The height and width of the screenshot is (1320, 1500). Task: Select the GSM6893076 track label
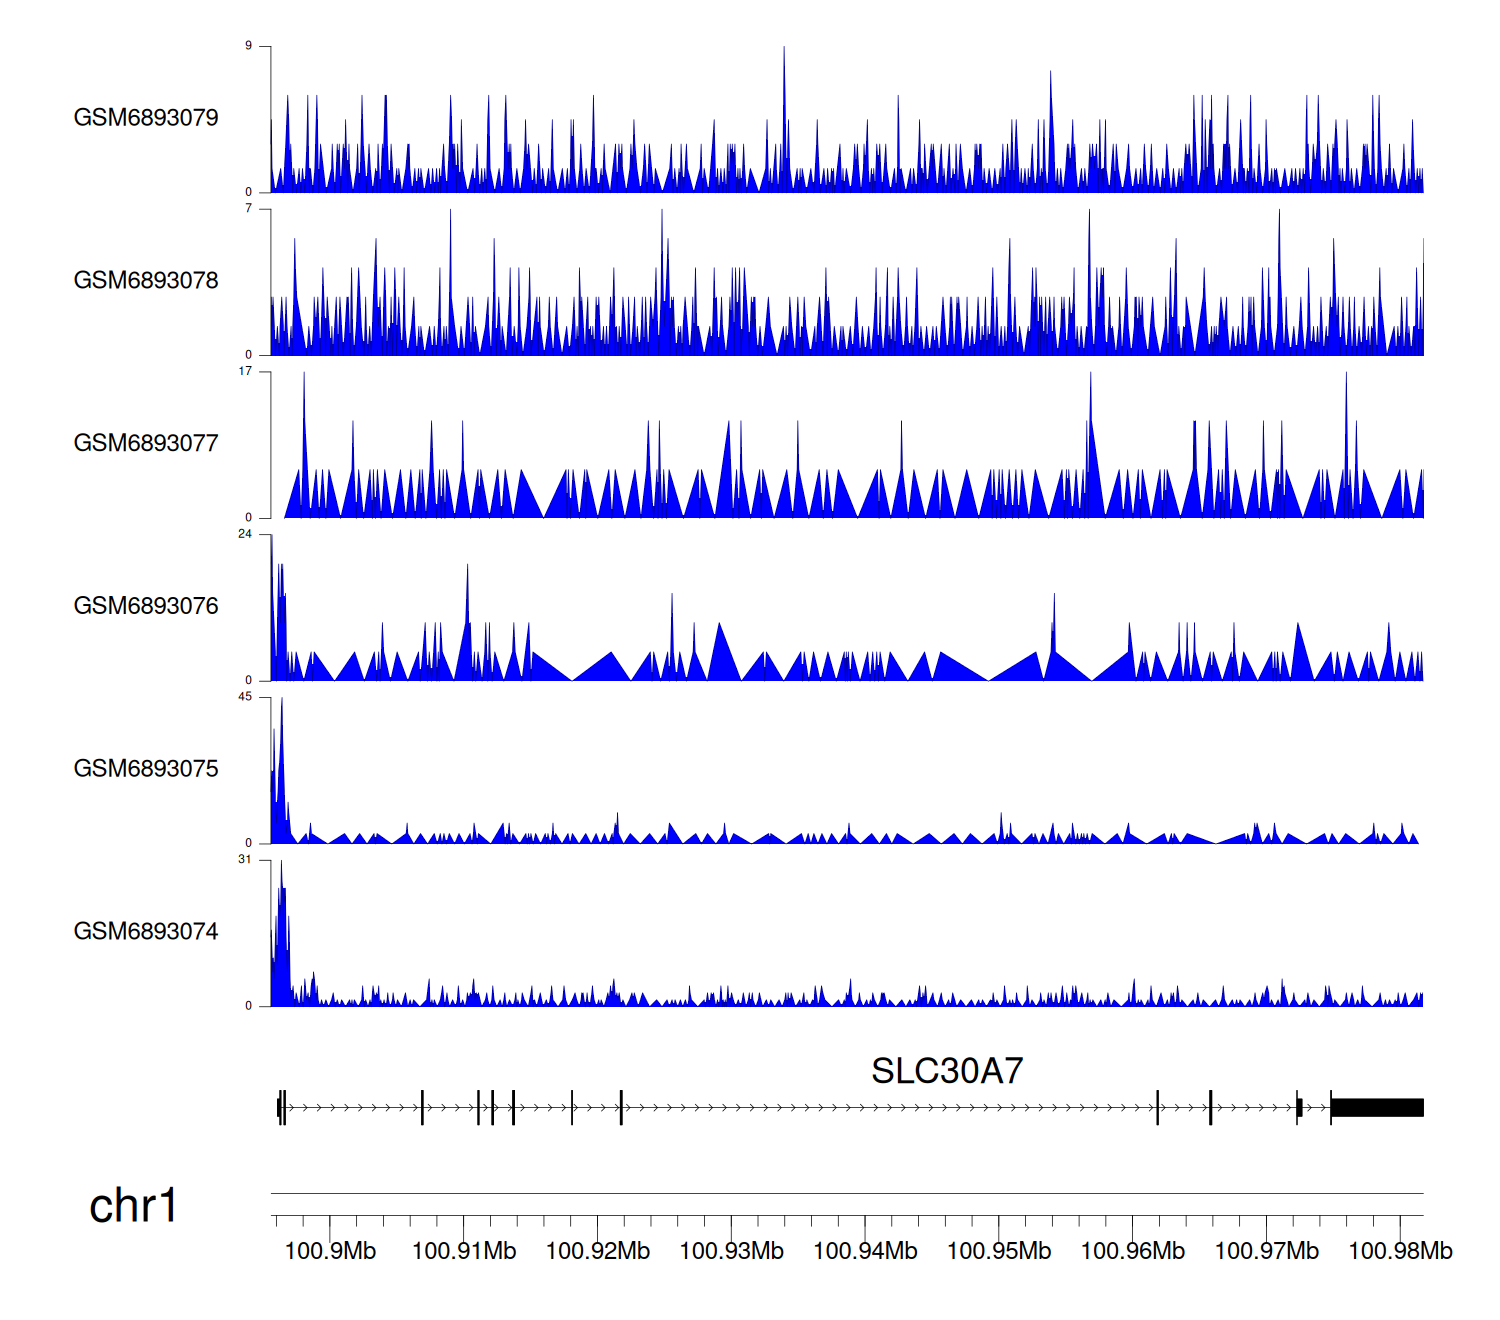tap(146, 606)
